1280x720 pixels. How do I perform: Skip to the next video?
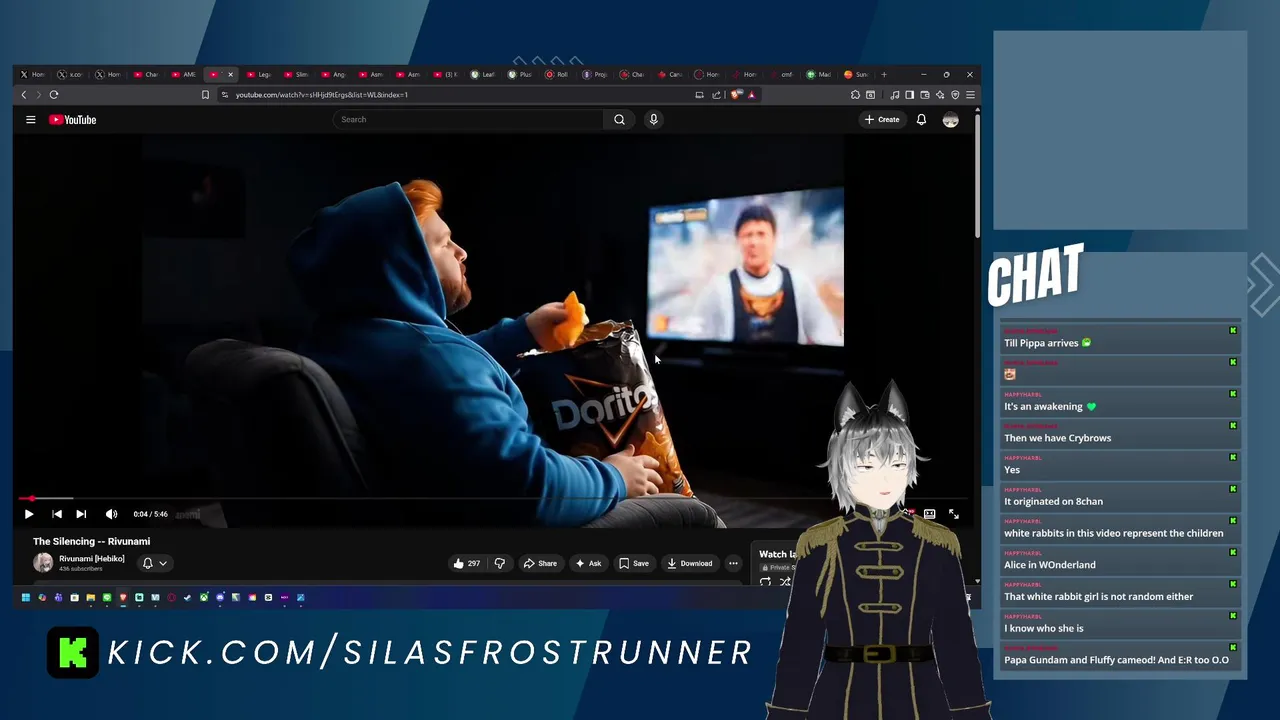pyautogui.click(x=81, y=514)
